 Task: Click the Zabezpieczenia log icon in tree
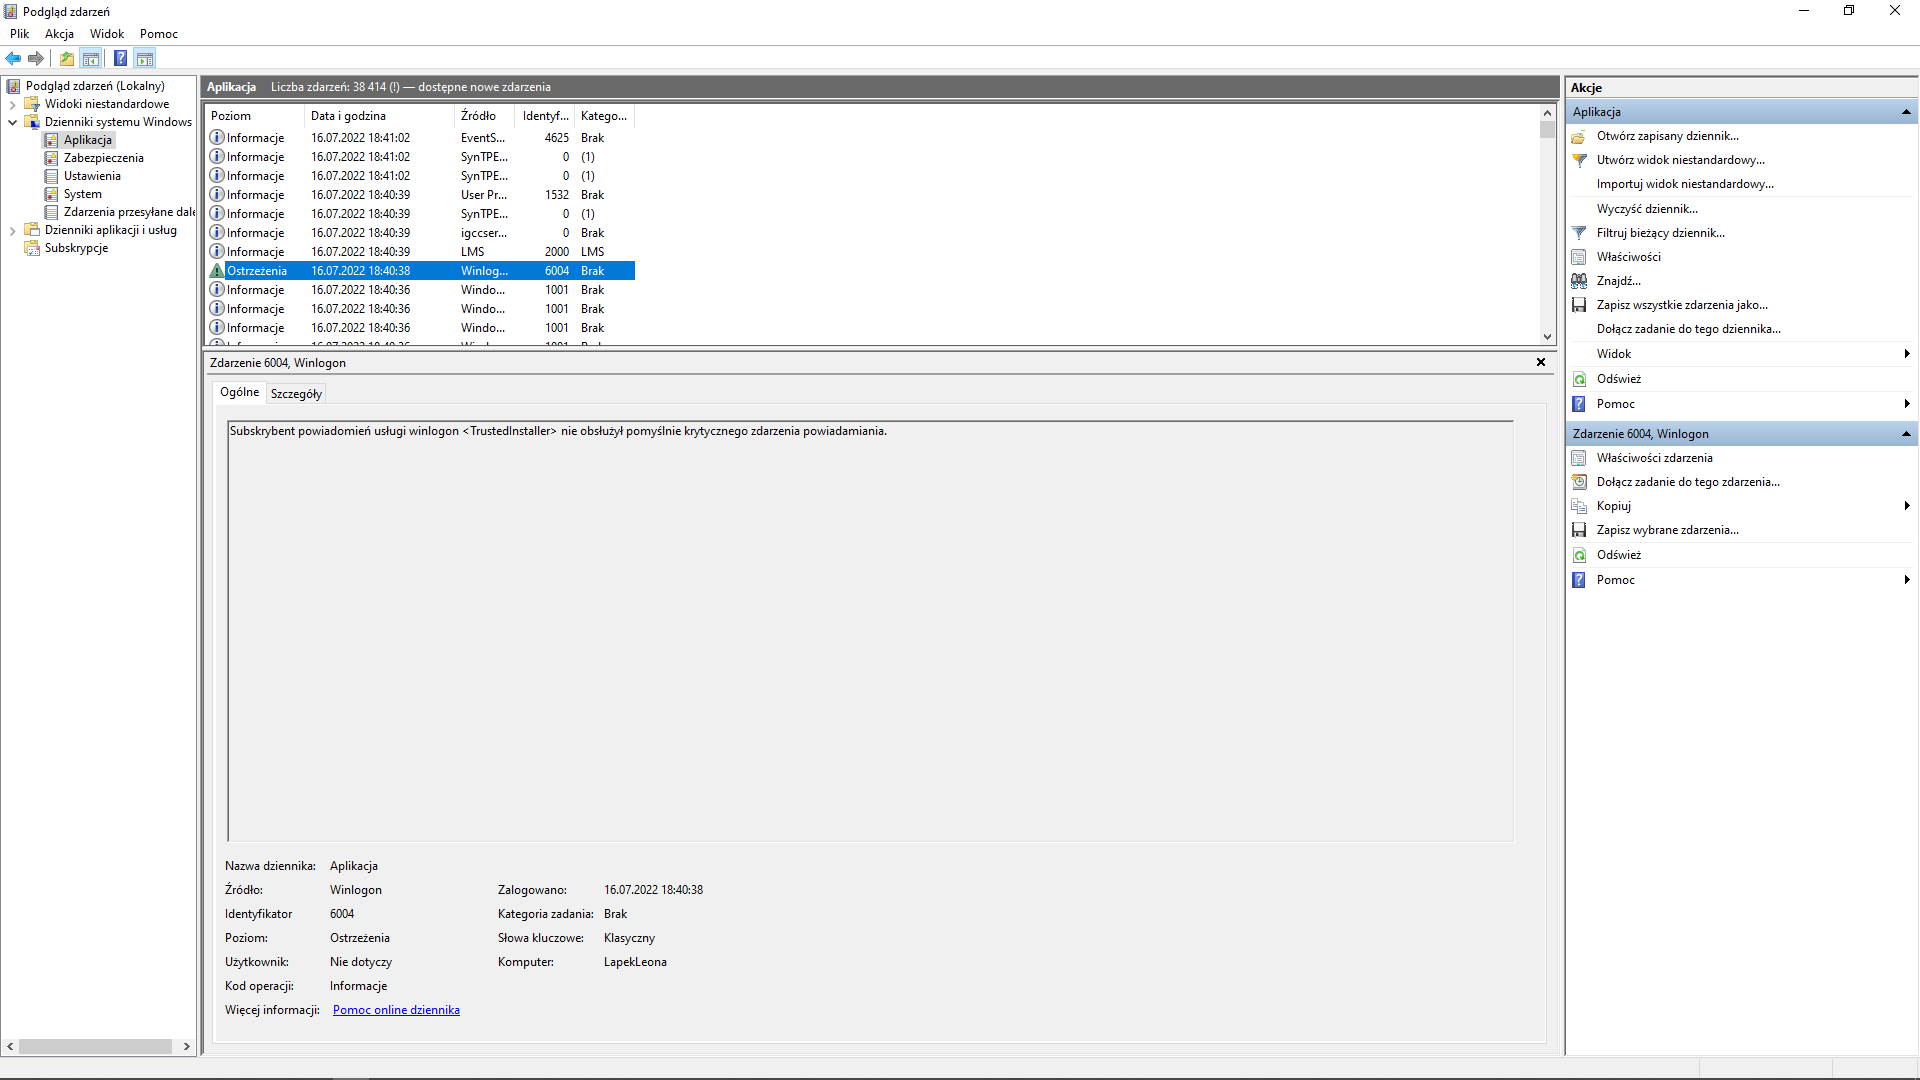pyautogui.click(x=51, y=158)
